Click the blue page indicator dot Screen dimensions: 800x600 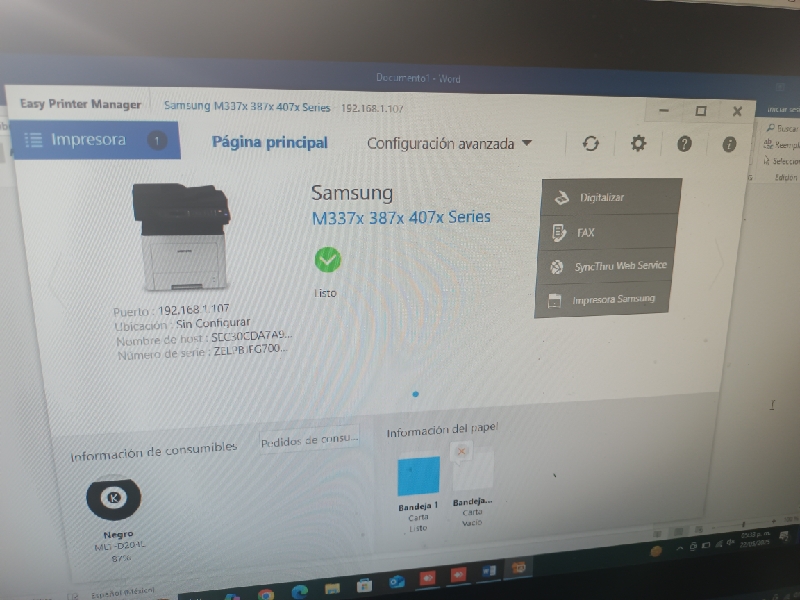[x=415, y=394]
